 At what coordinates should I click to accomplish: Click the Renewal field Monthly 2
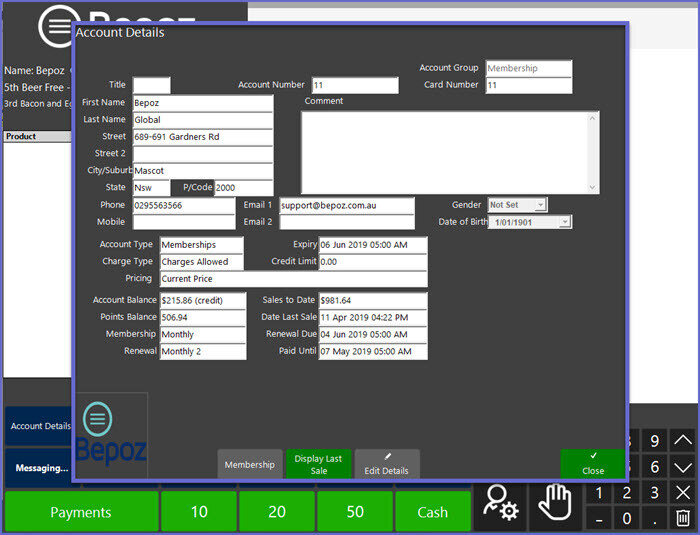tap(203, 351)
